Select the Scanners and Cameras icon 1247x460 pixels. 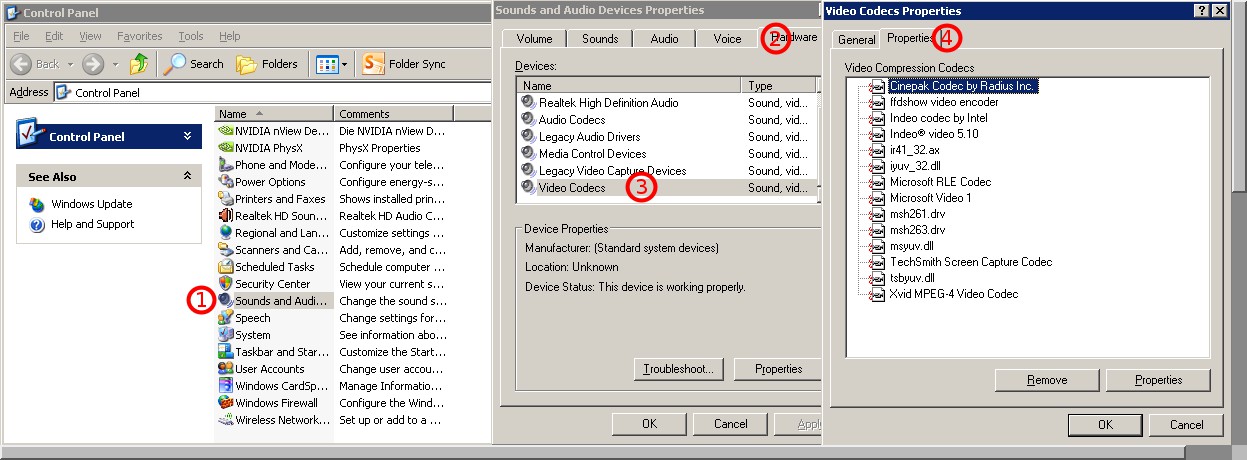click(x=226, y=250)
